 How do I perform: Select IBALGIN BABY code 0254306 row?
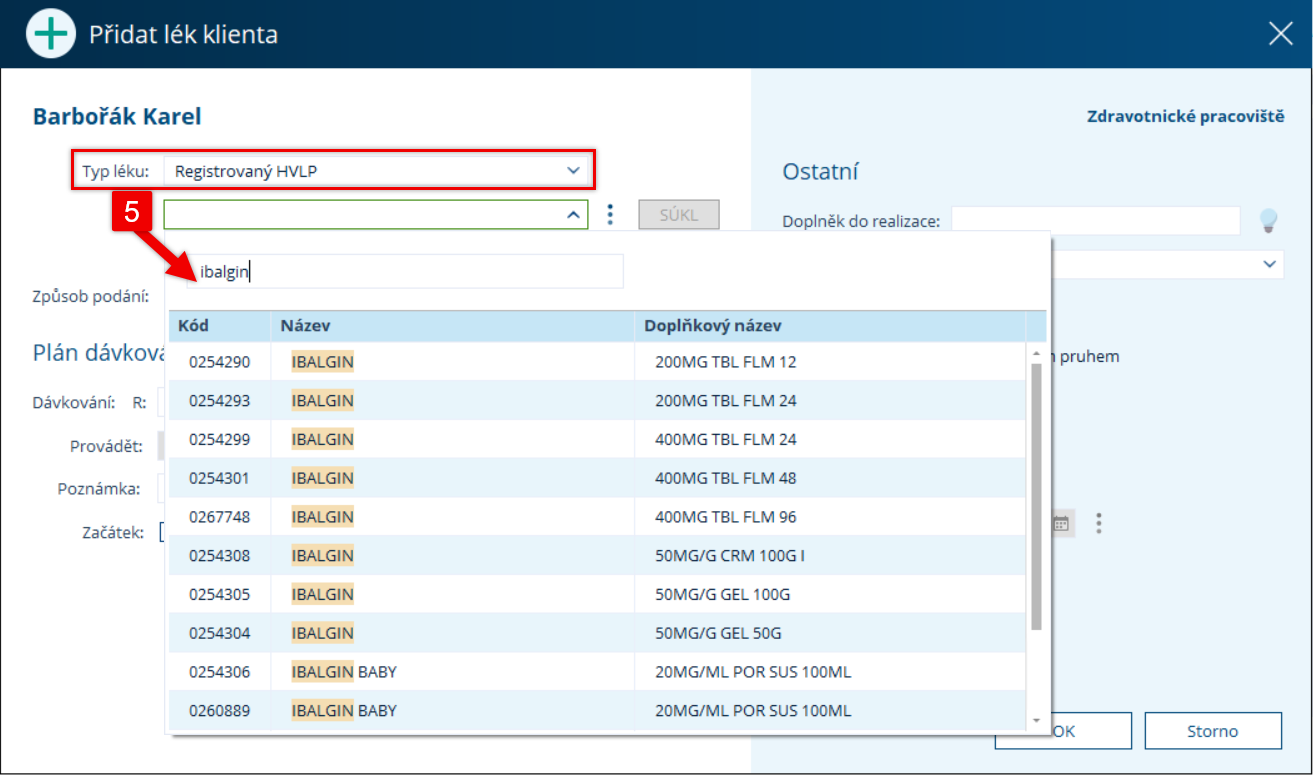[597, 672]
